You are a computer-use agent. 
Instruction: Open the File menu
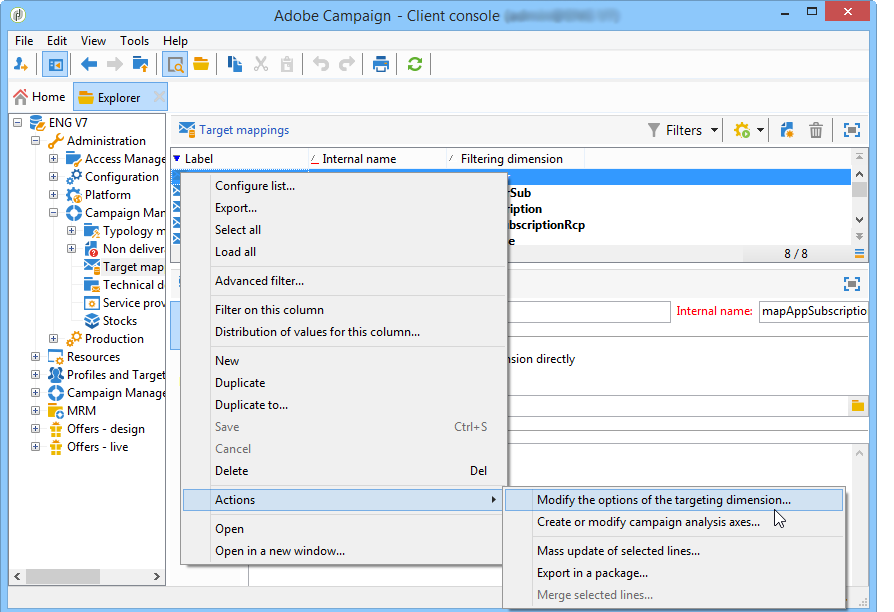click(24, 40)
